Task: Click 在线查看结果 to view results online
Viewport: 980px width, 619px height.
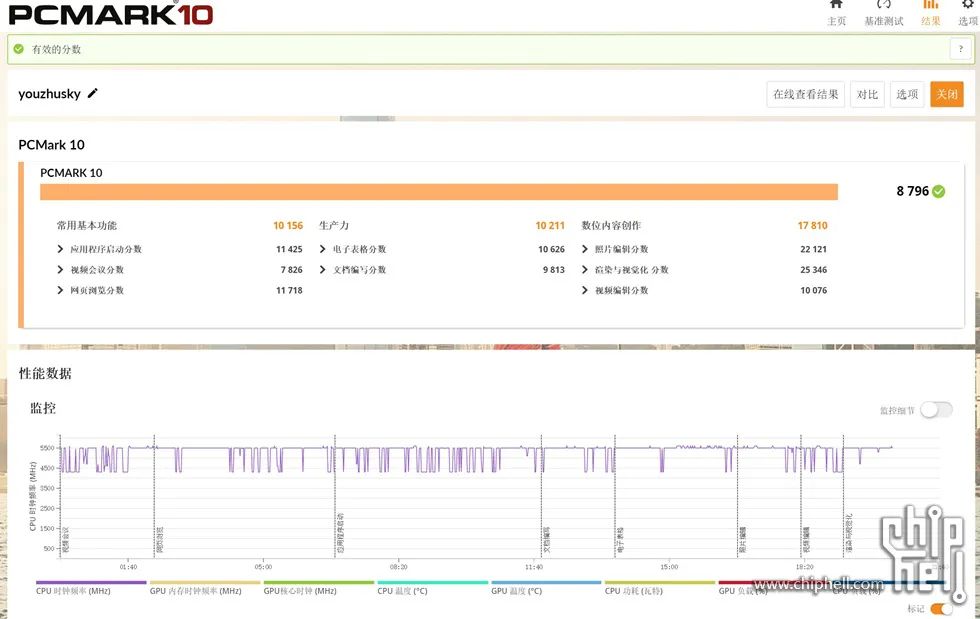Action: click(806, 94)
